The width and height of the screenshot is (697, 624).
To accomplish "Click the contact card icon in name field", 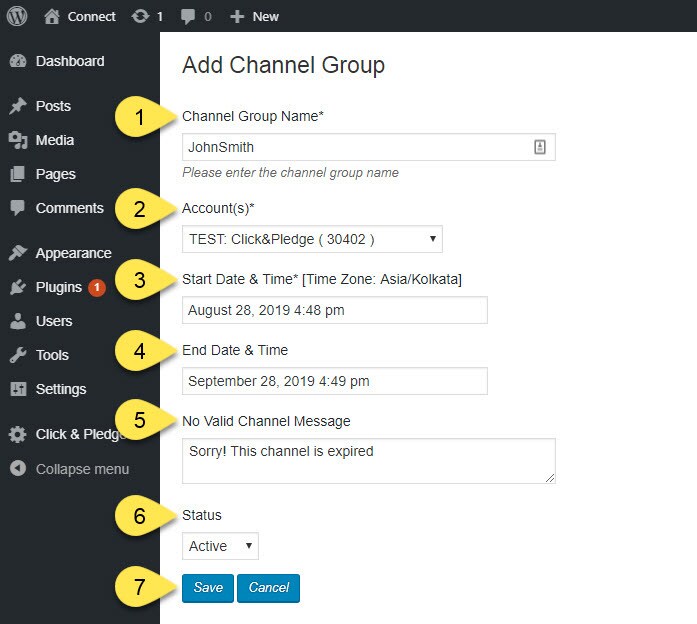I will (540, 147).
